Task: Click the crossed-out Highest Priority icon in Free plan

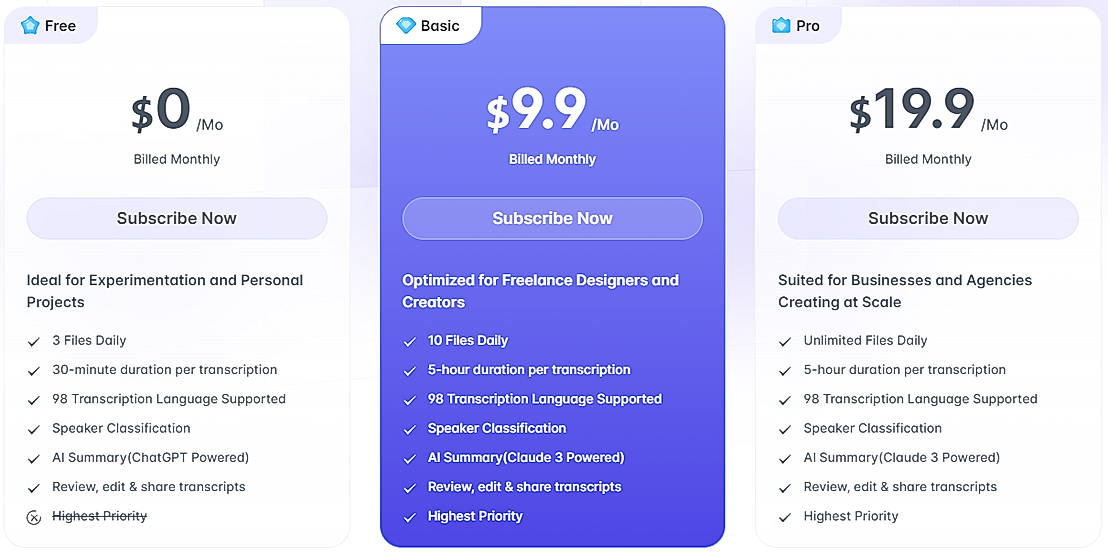Action: pos(34,517)
